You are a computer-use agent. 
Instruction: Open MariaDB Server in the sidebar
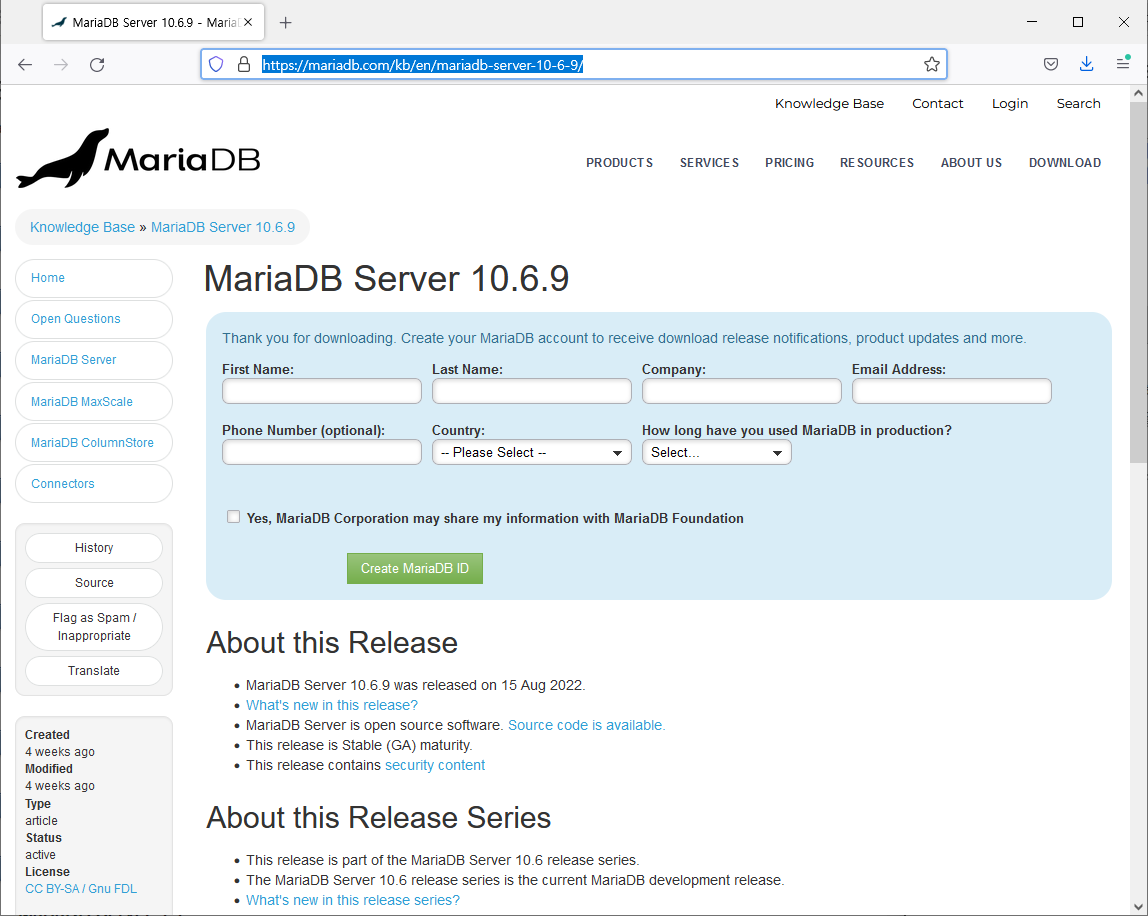pos(94,360)
